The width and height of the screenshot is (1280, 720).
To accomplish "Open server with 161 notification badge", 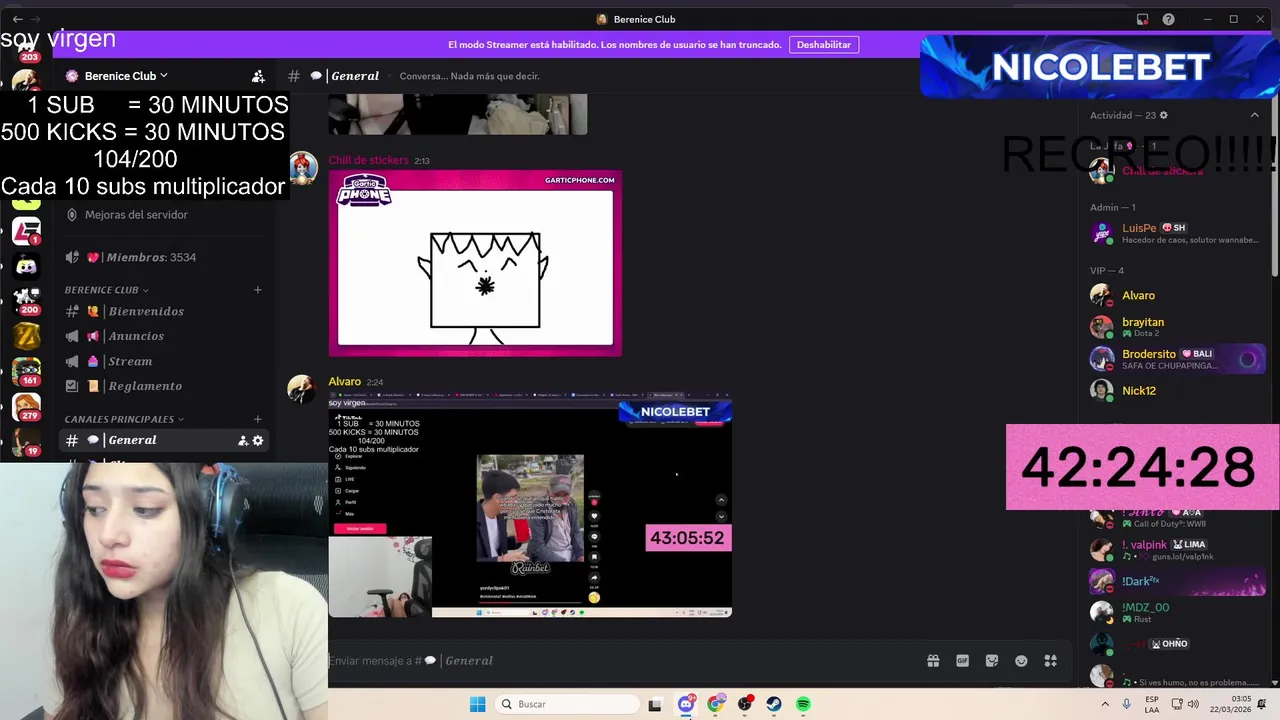I will pyautogui.click(x=26, y=372).
